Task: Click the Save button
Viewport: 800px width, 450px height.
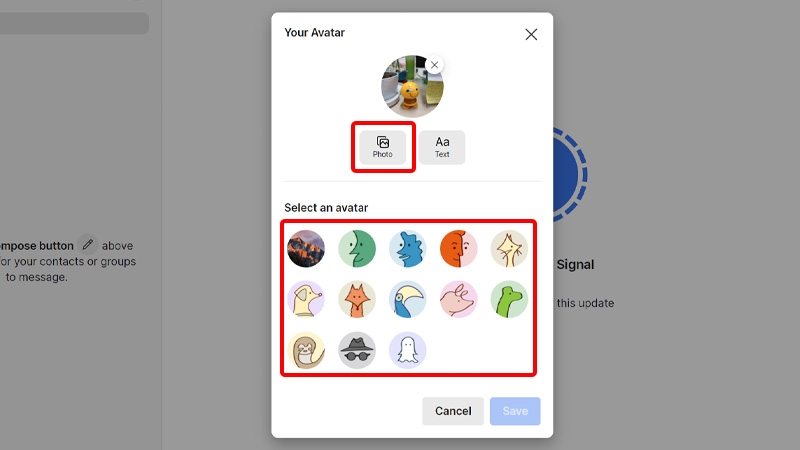Action: click(515, 411)
